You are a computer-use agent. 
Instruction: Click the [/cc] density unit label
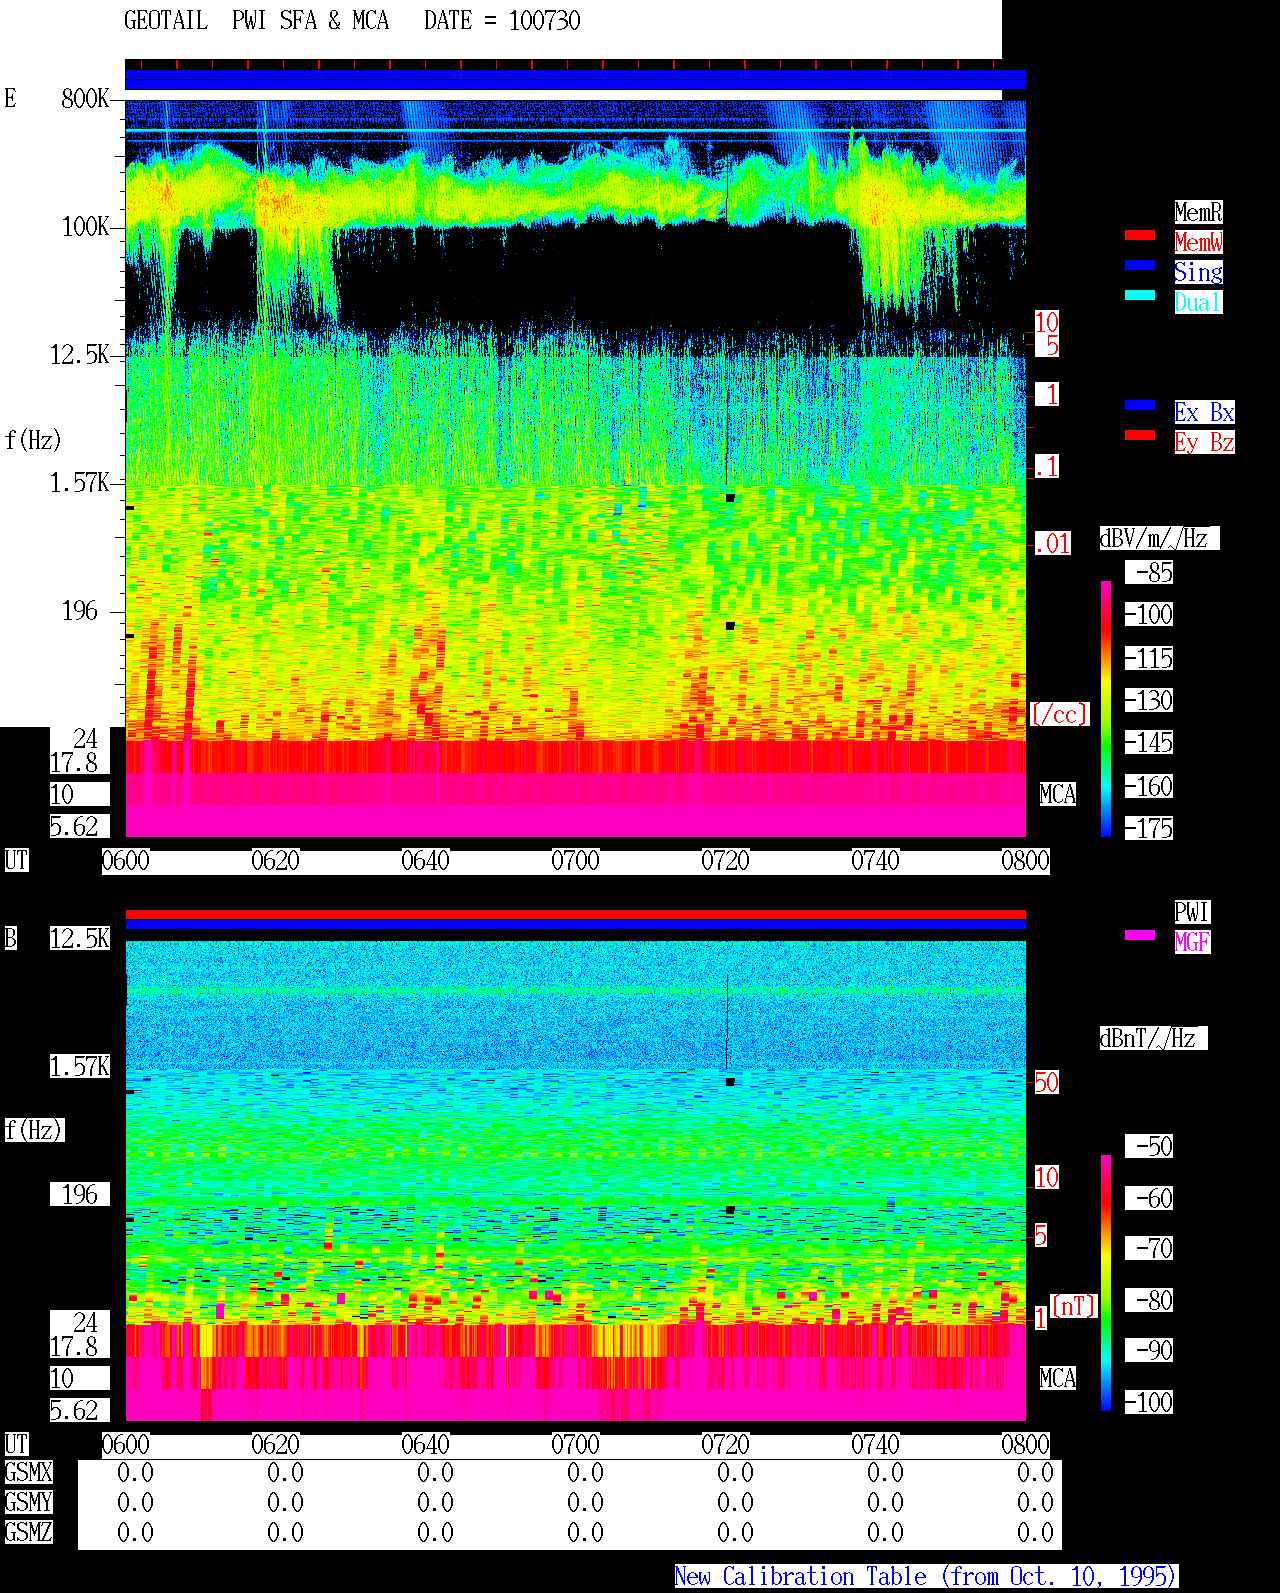point(1059,714)
